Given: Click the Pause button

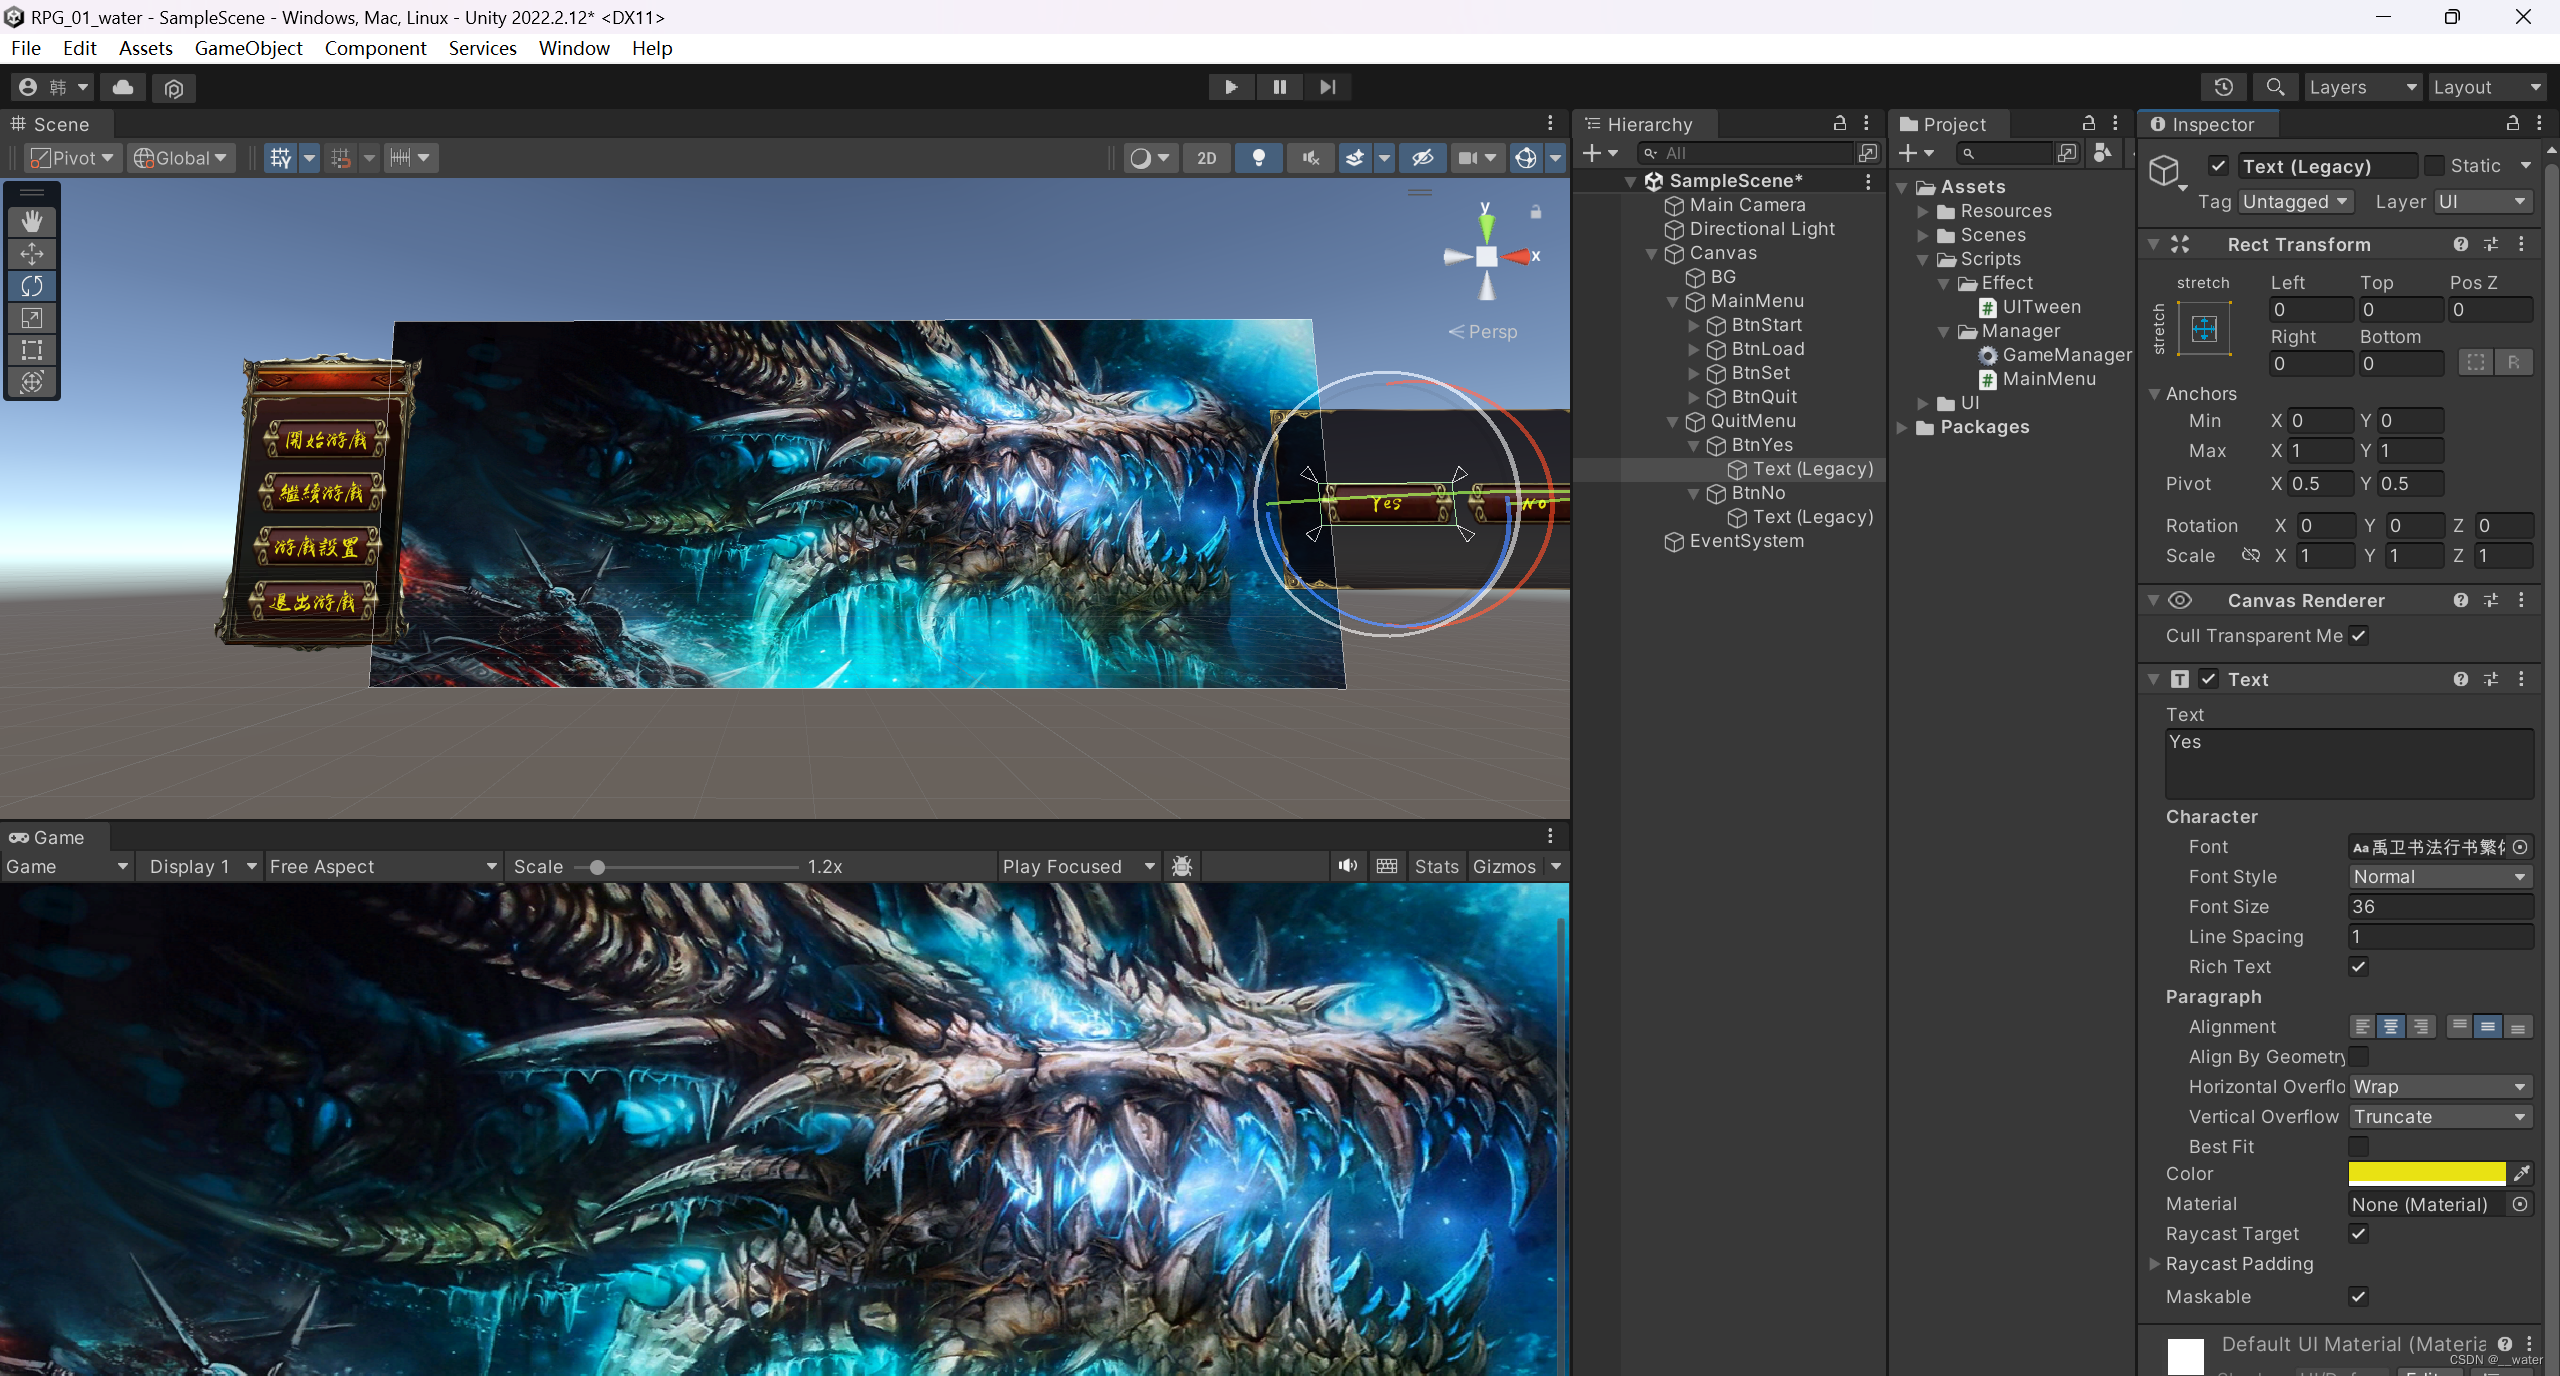Looking at the screenshot, I should [1279, 87].
